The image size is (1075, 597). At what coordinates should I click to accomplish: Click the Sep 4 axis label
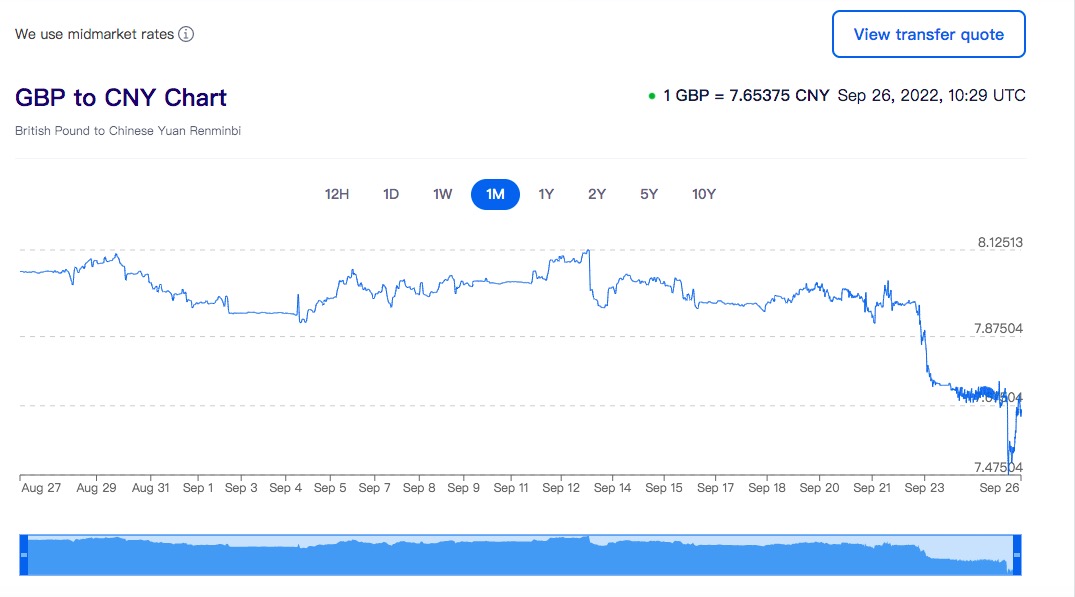(285, 487)
